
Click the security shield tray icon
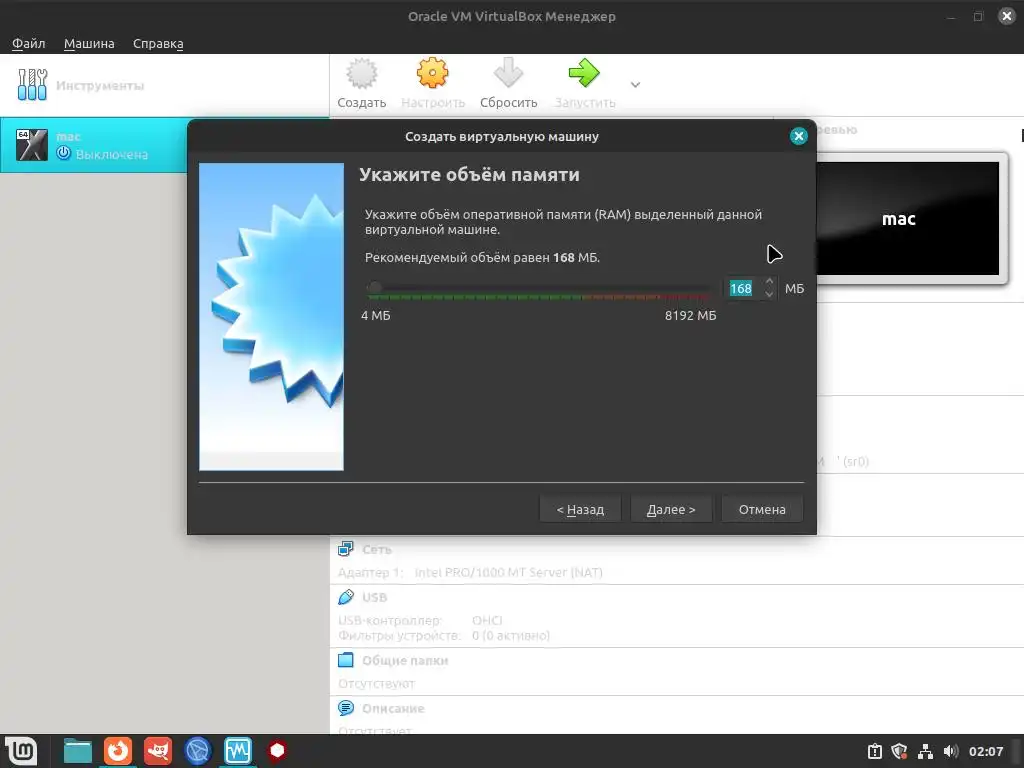click(x=899, y=752)
